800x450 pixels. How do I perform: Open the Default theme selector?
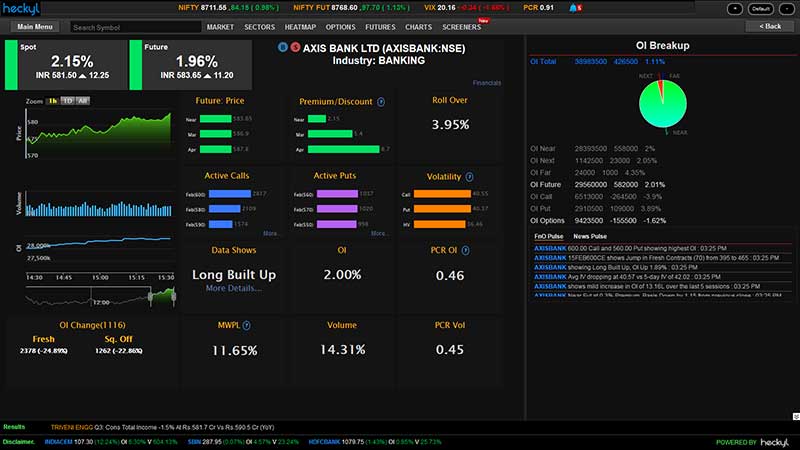click(x=760, y=8)
